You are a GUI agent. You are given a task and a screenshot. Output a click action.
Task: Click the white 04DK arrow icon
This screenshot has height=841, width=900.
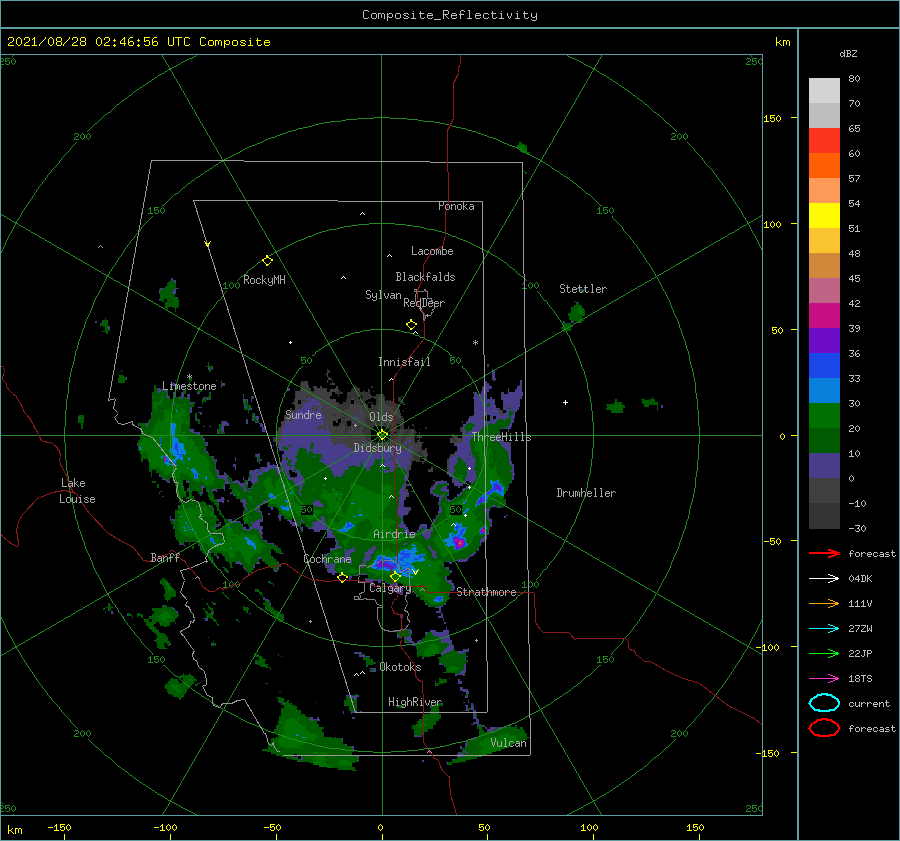824,579
